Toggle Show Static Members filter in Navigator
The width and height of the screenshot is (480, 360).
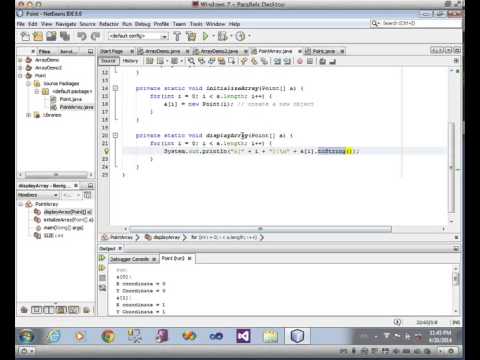(49, 310)
